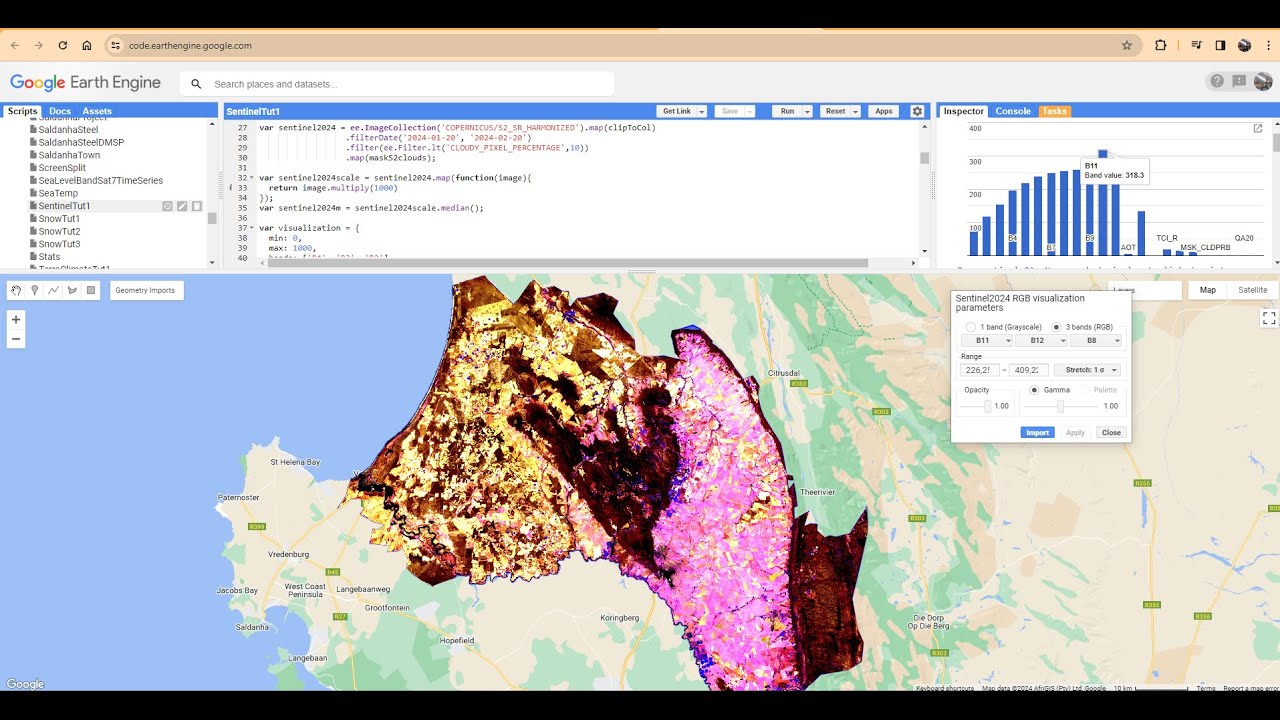1280x720 pixels.
Task: Click the delete icon for SentinelTut1
Action: pos(196,206)
